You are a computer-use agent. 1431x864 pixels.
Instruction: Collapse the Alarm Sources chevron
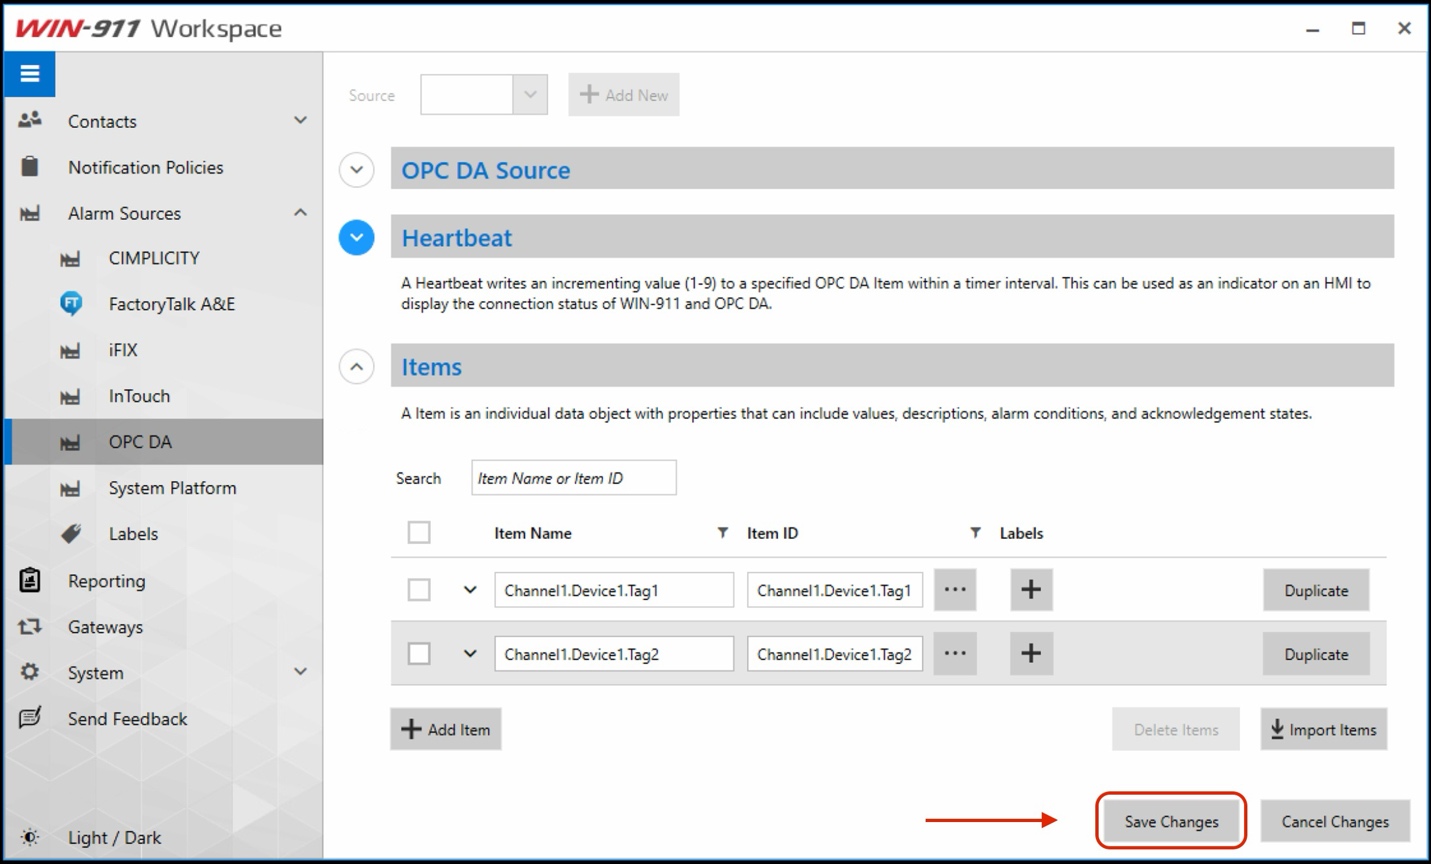click(x=300, y=212)
